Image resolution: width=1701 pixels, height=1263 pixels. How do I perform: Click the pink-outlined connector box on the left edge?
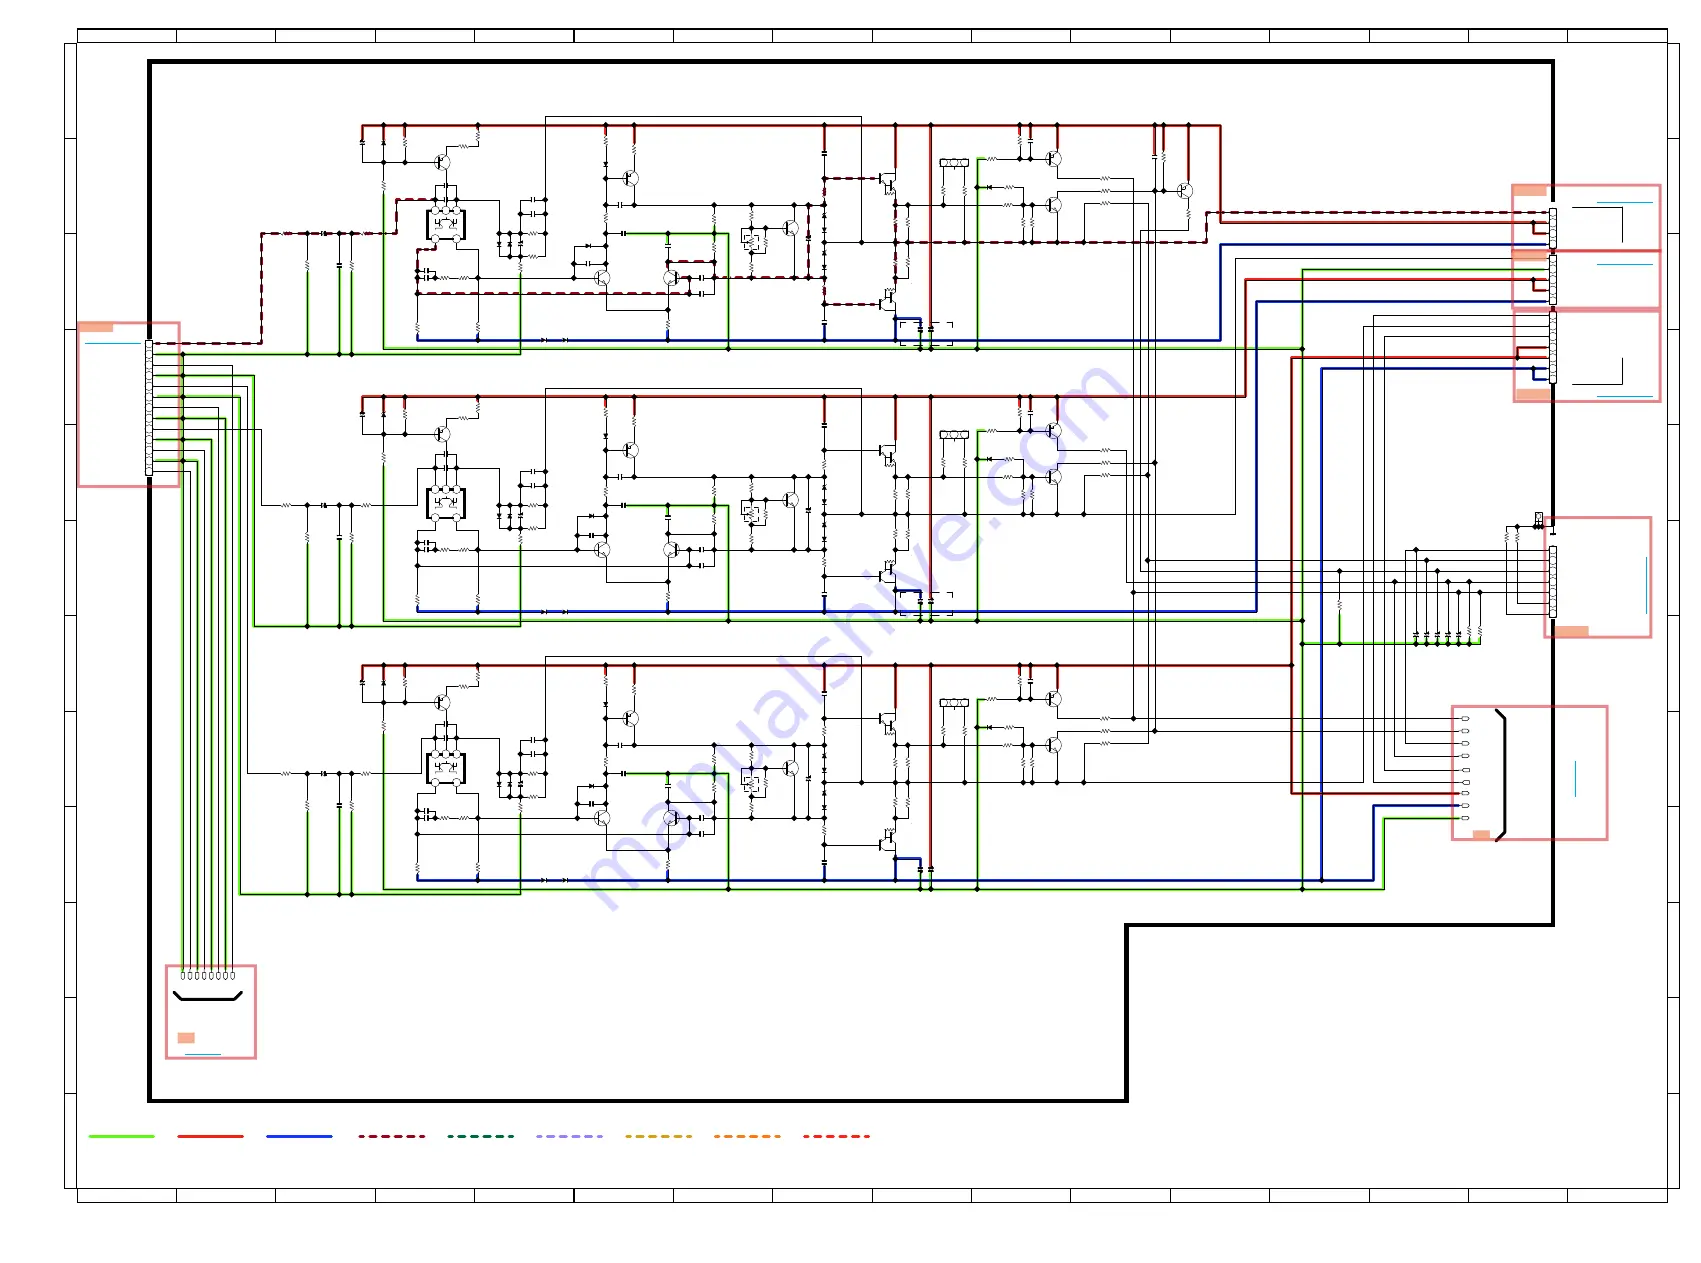click(x=129, y=404)
